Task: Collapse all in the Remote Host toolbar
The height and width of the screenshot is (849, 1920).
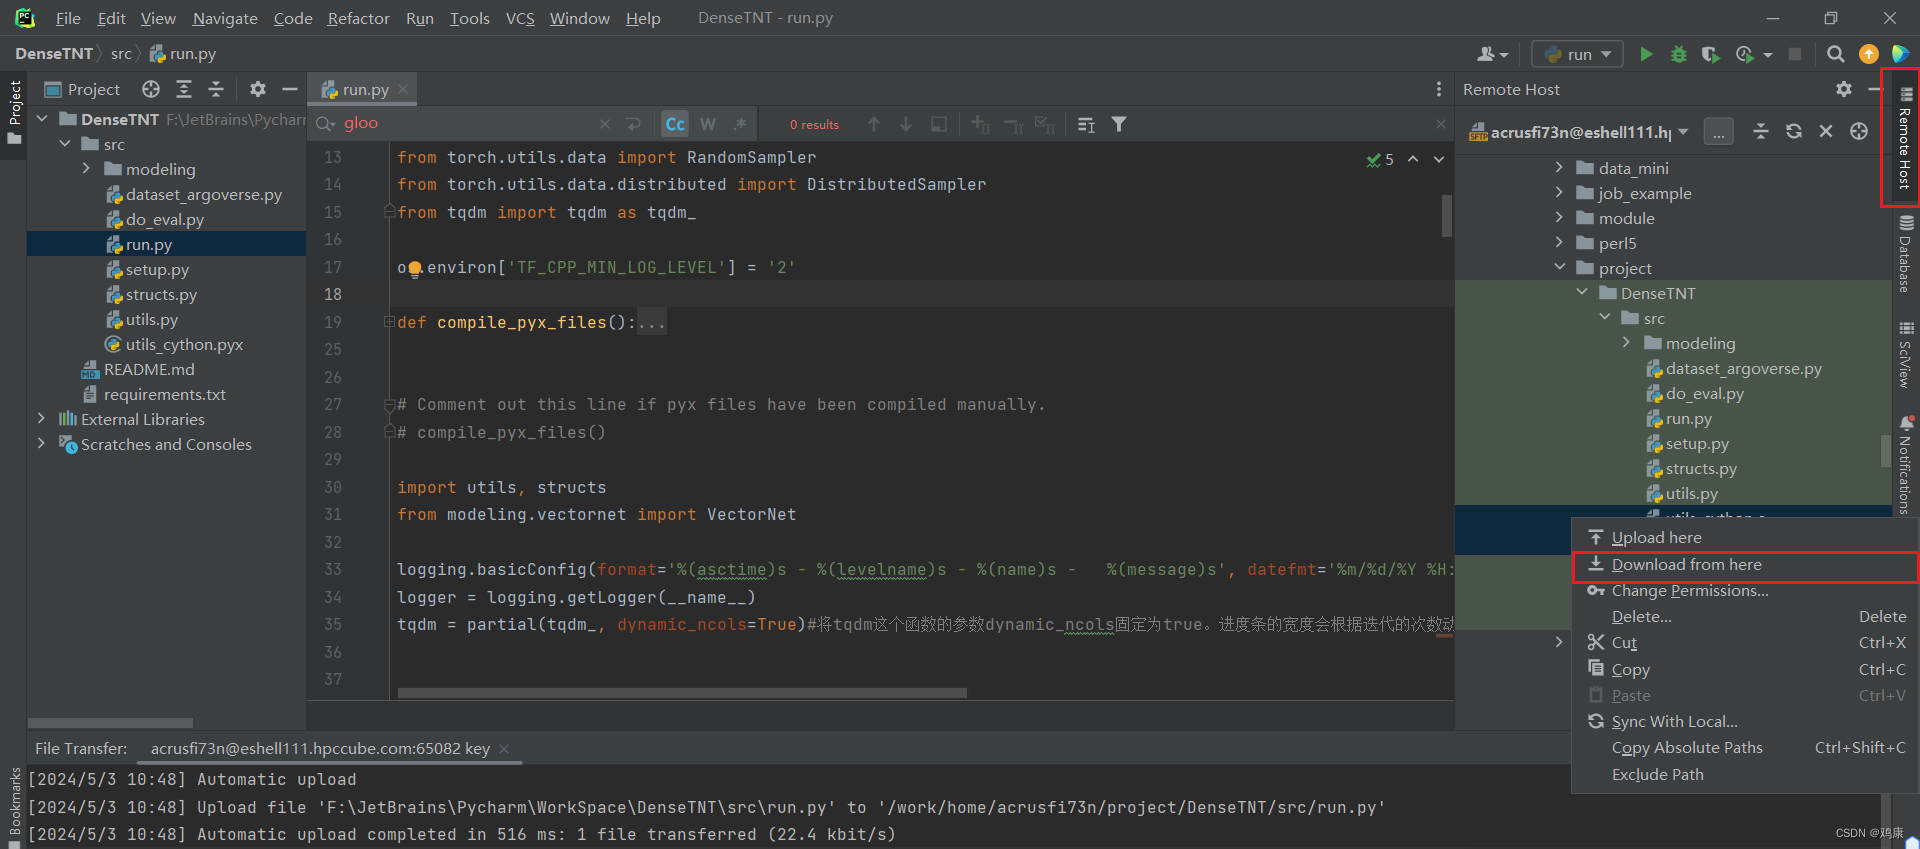Action: (1761, 131)
